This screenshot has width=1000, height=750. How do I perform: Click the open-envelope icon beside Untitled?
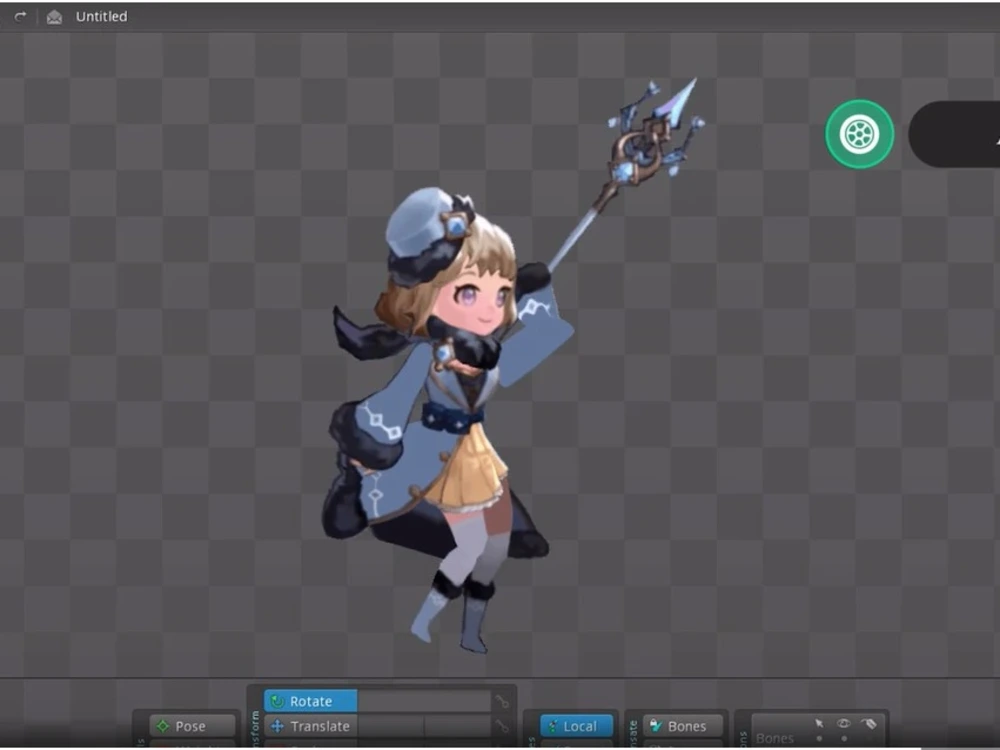coord(54,17)
